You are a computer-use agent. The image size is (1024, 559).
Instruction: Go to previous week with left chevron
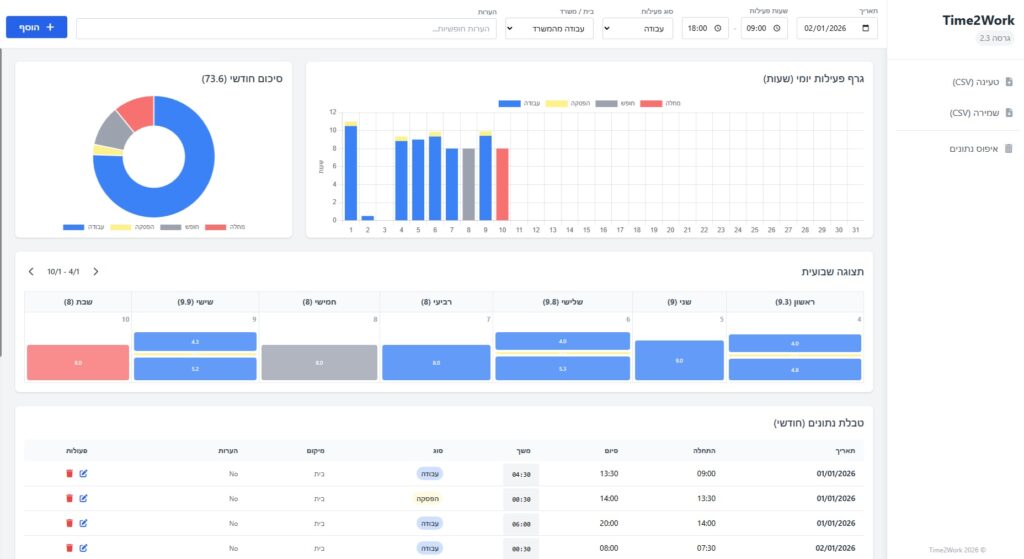point(31,271)
